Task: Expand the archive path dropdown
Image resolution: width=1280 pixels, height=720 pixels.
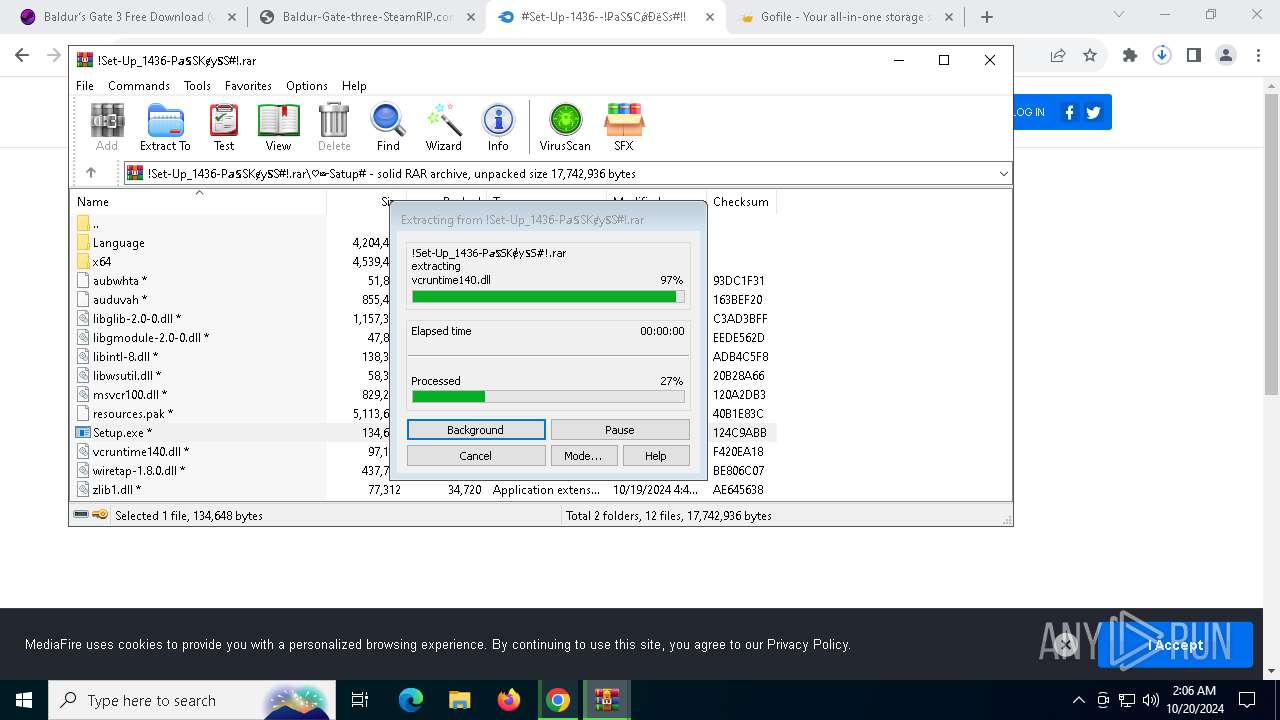Action: click(1003, 173)
